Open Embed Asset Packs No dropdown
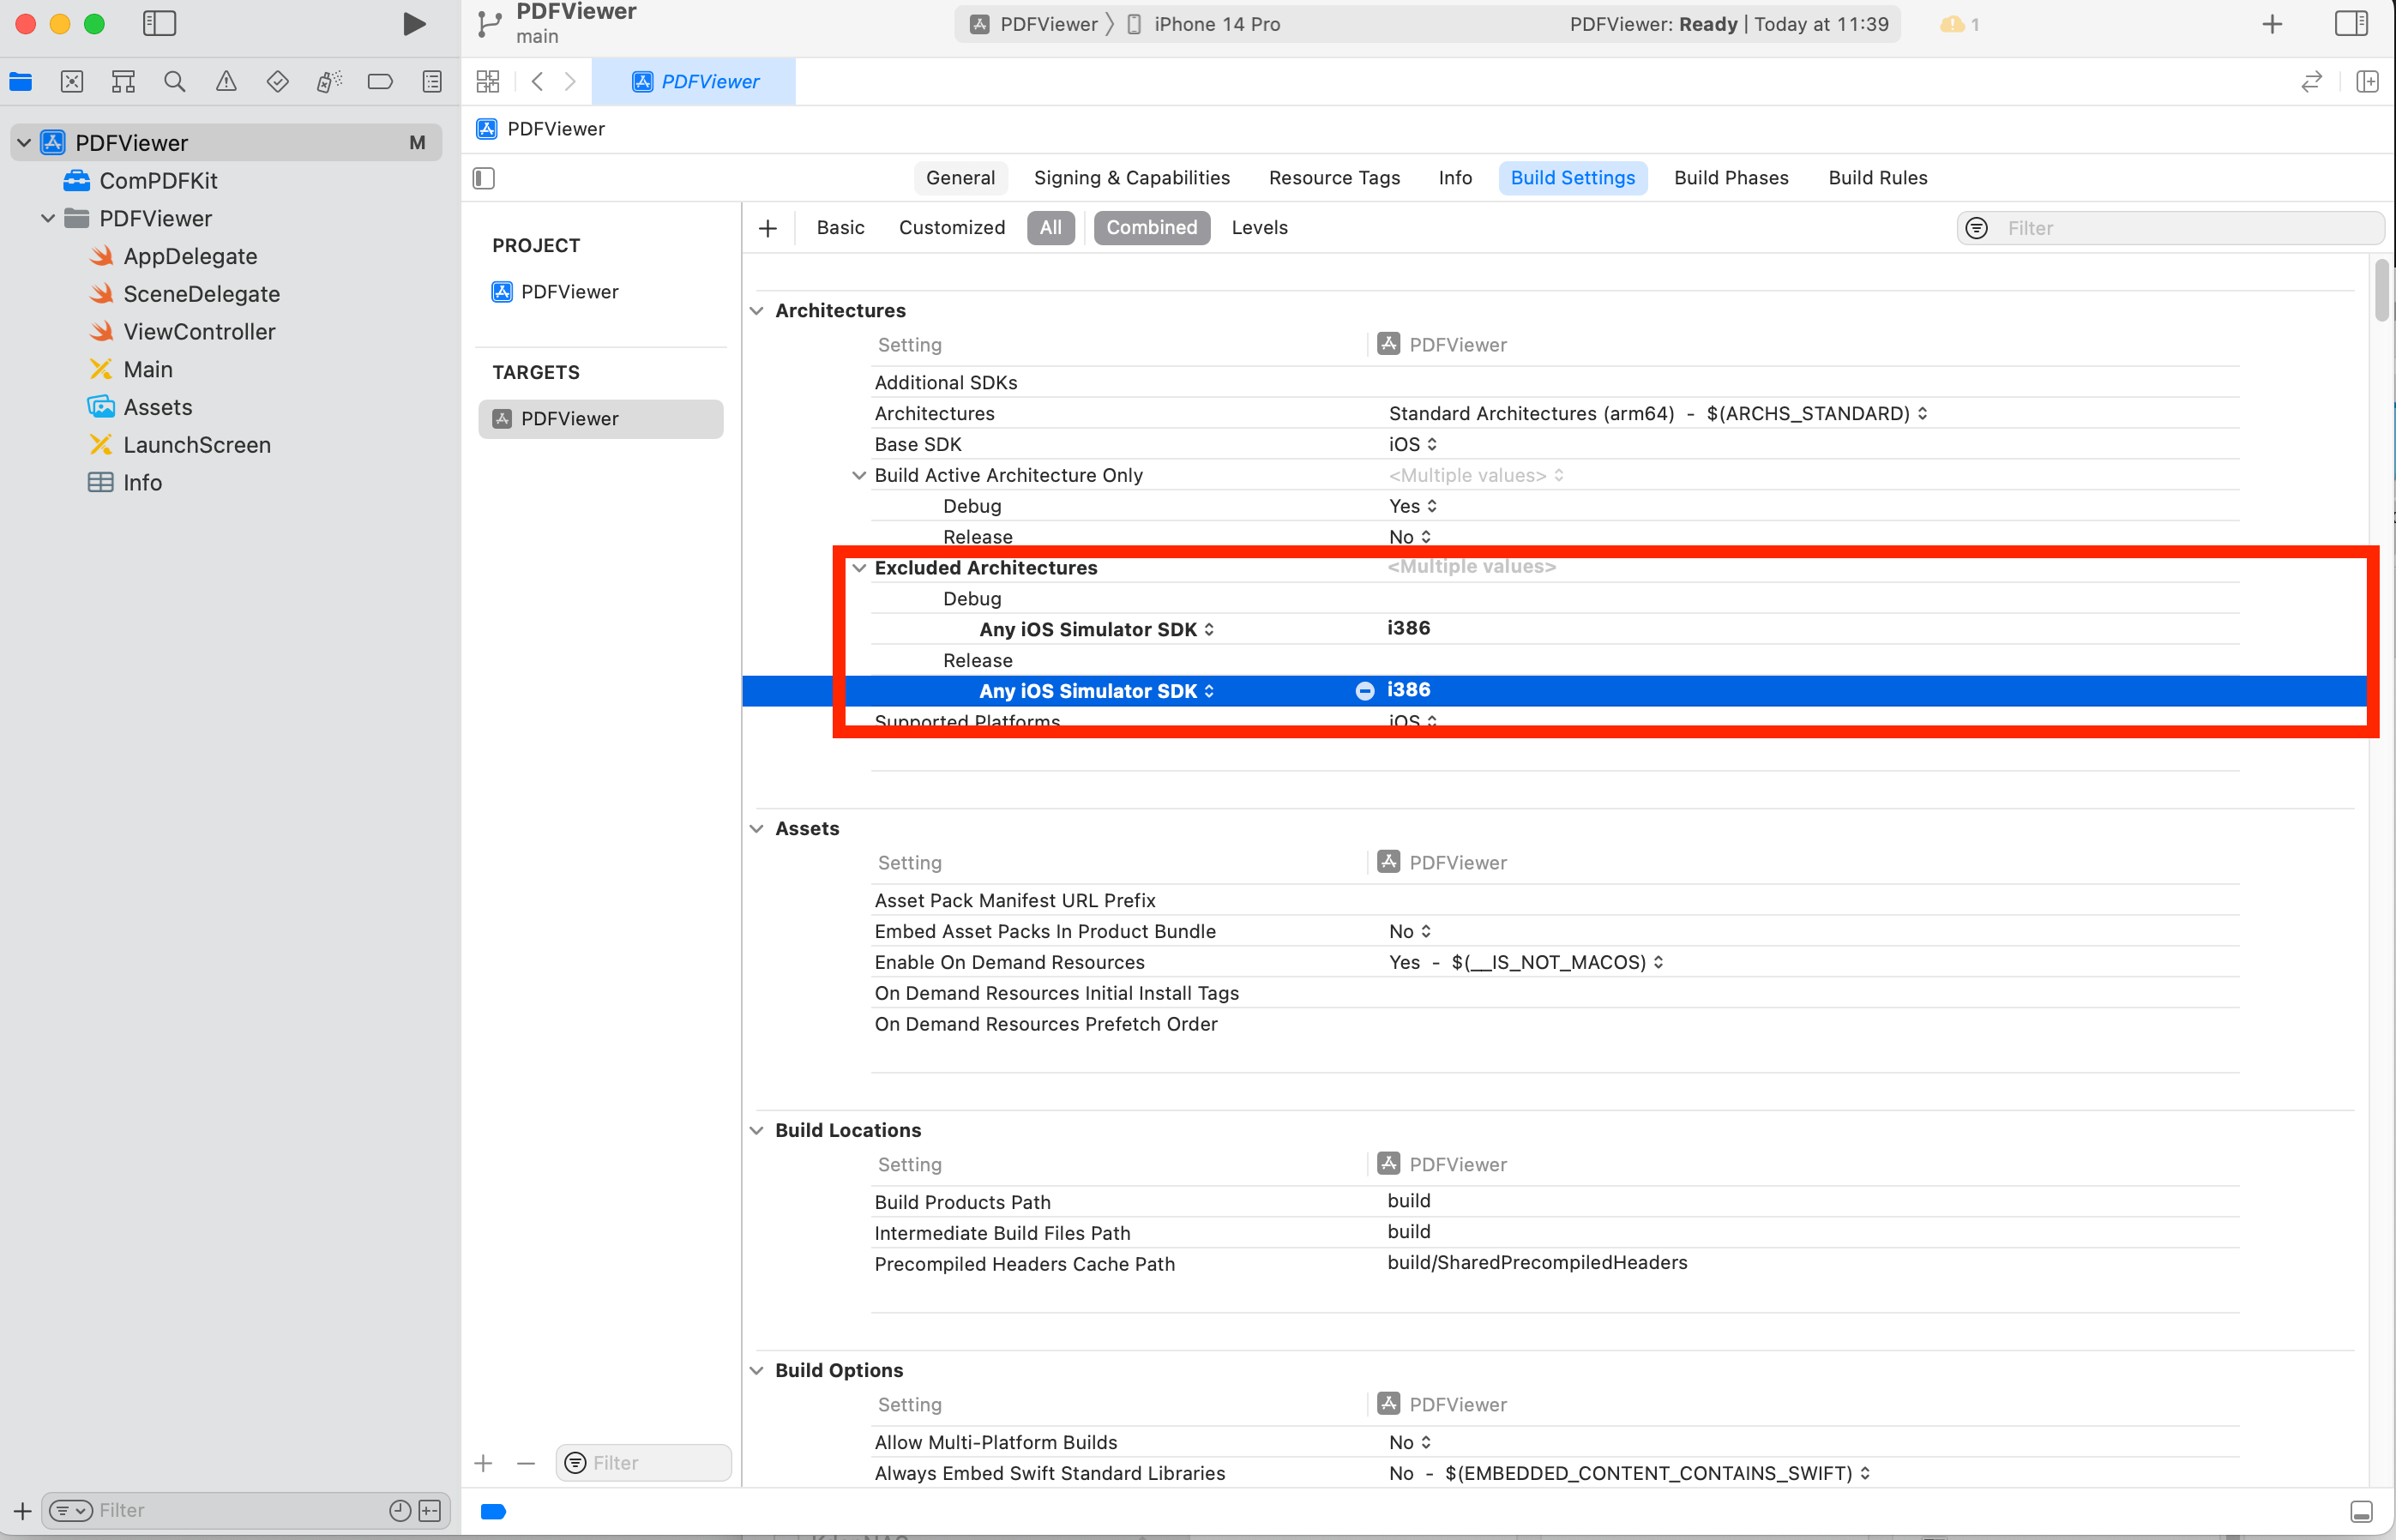The height and width of the screenshot is (1540, 2396). 1410,932
